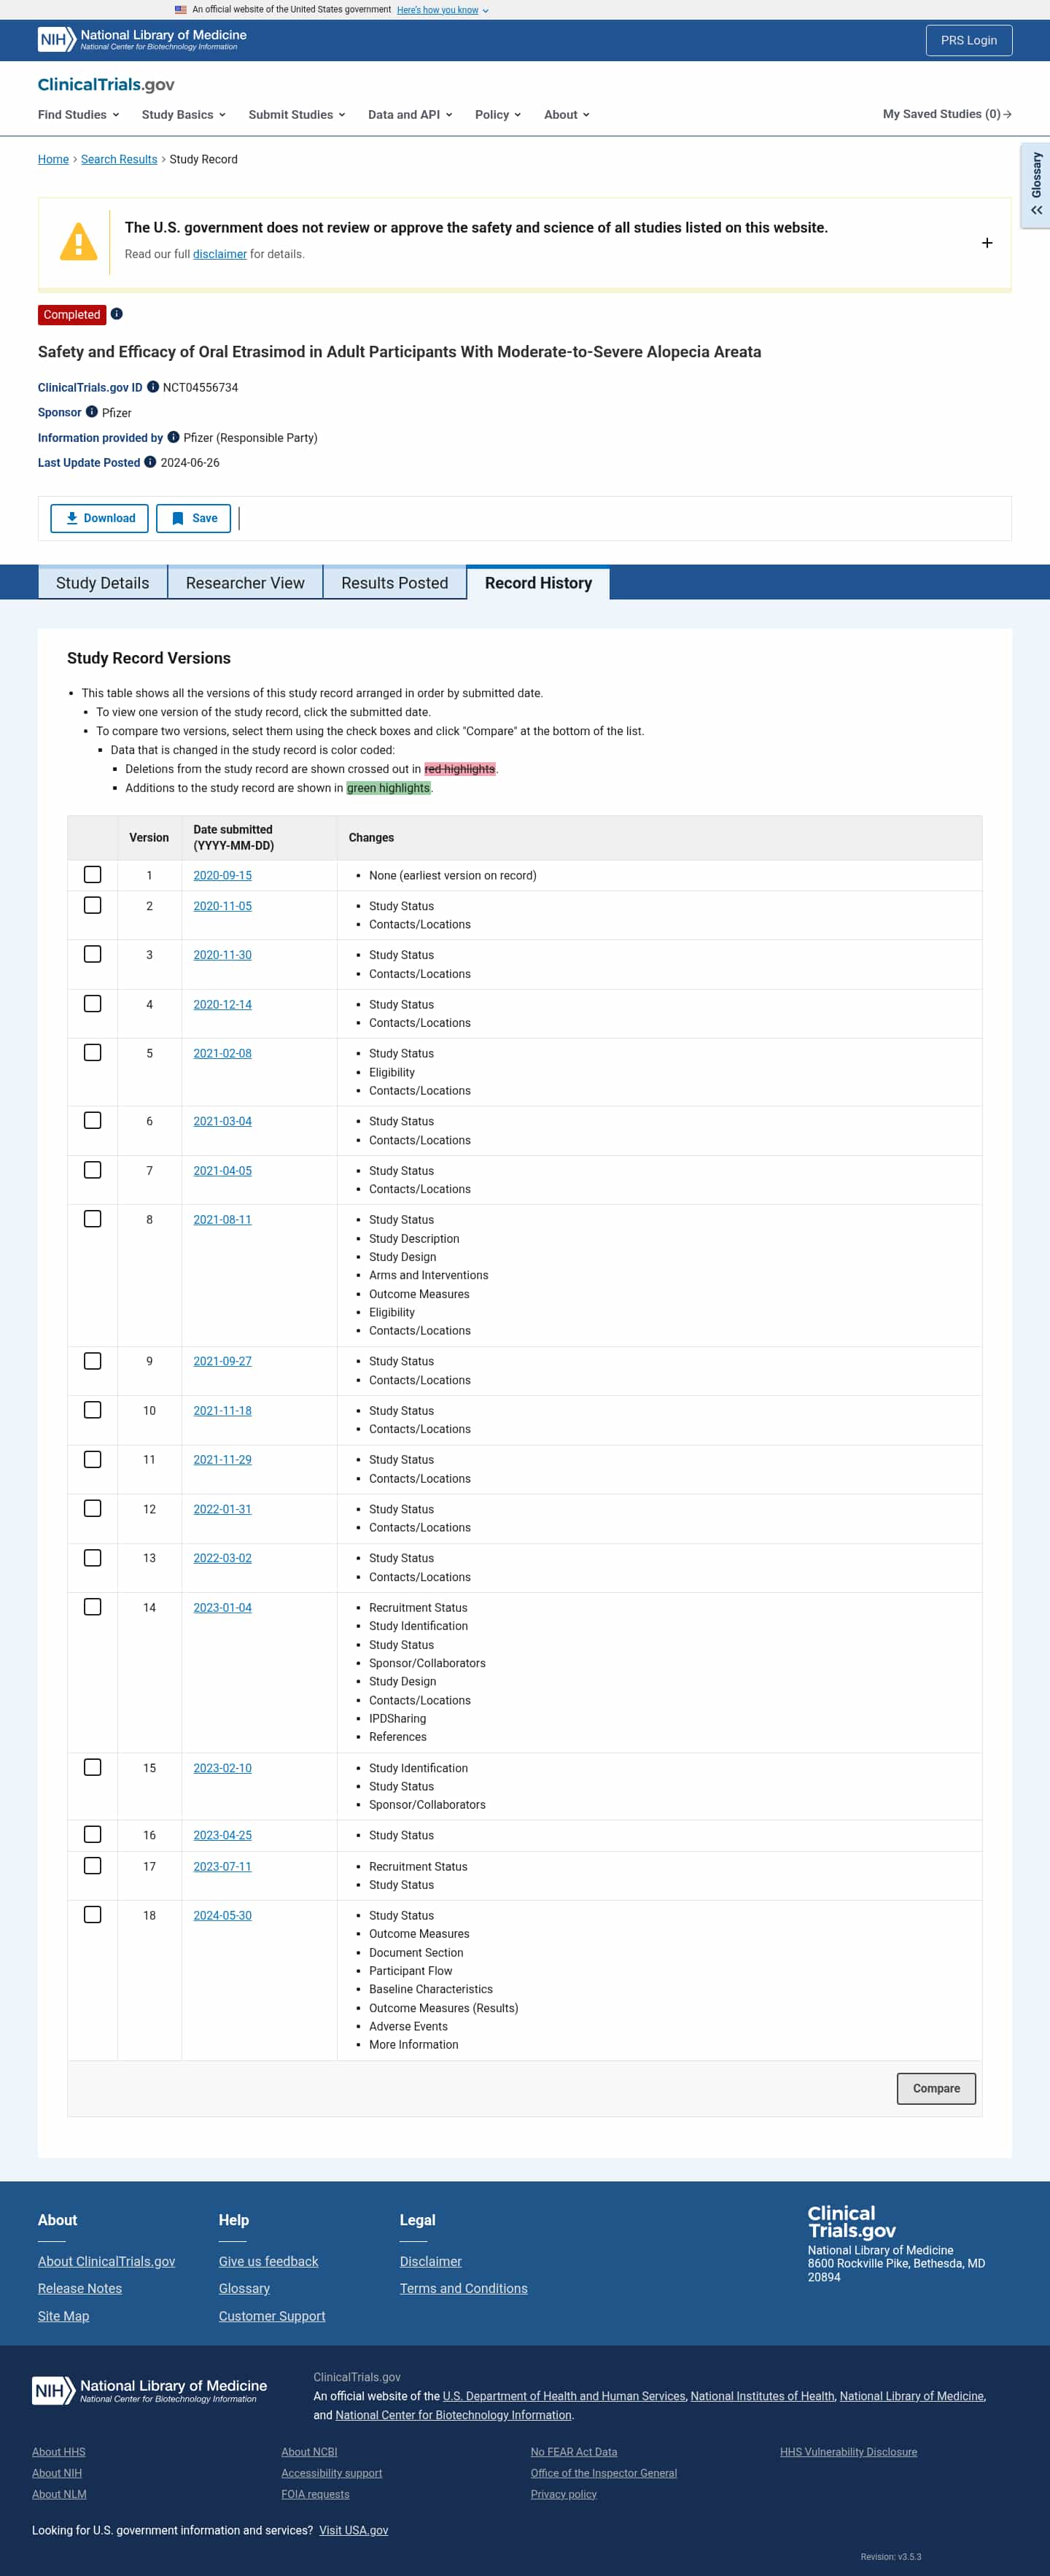Check the checkbox for version 1
Image resolution: width=1050 pixels, height=2576 pixels.
click(x=93, y=874)
